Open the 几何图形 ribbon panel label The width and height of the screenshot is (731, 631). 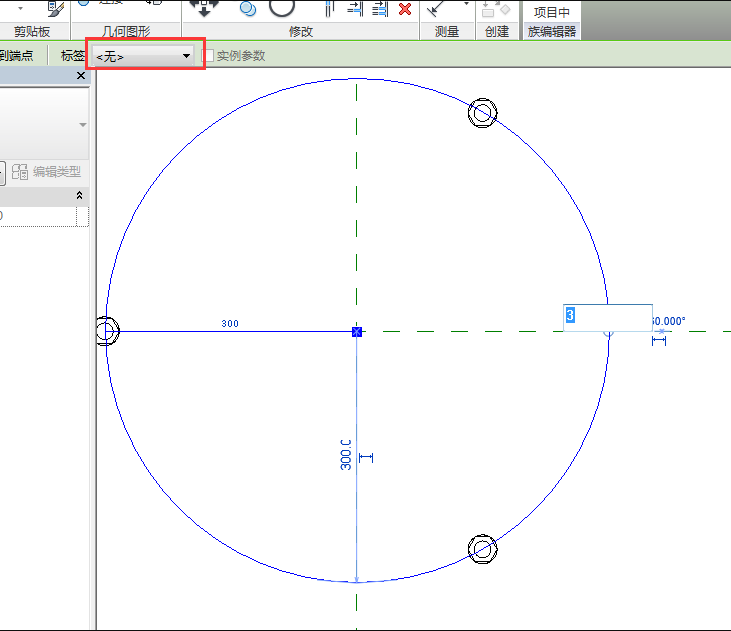(127, 32)
